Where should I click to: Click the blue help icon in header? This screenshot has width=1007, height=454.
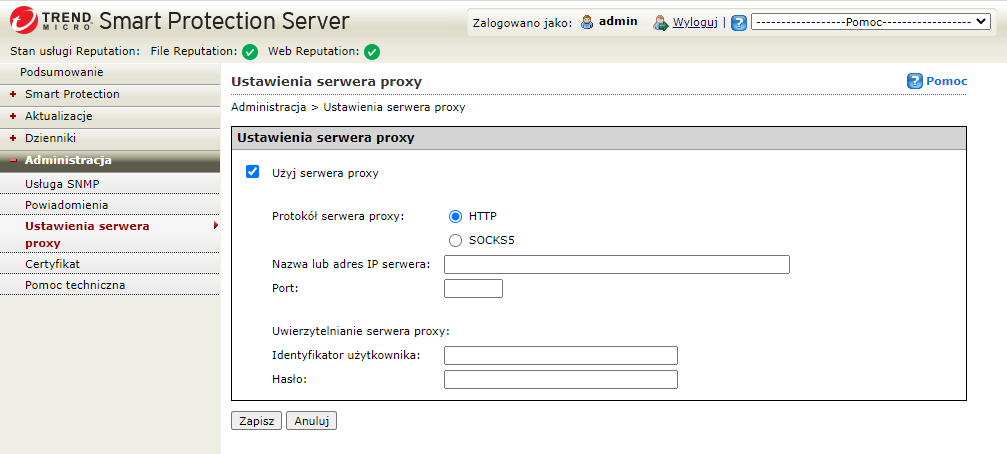pos(739,22)
